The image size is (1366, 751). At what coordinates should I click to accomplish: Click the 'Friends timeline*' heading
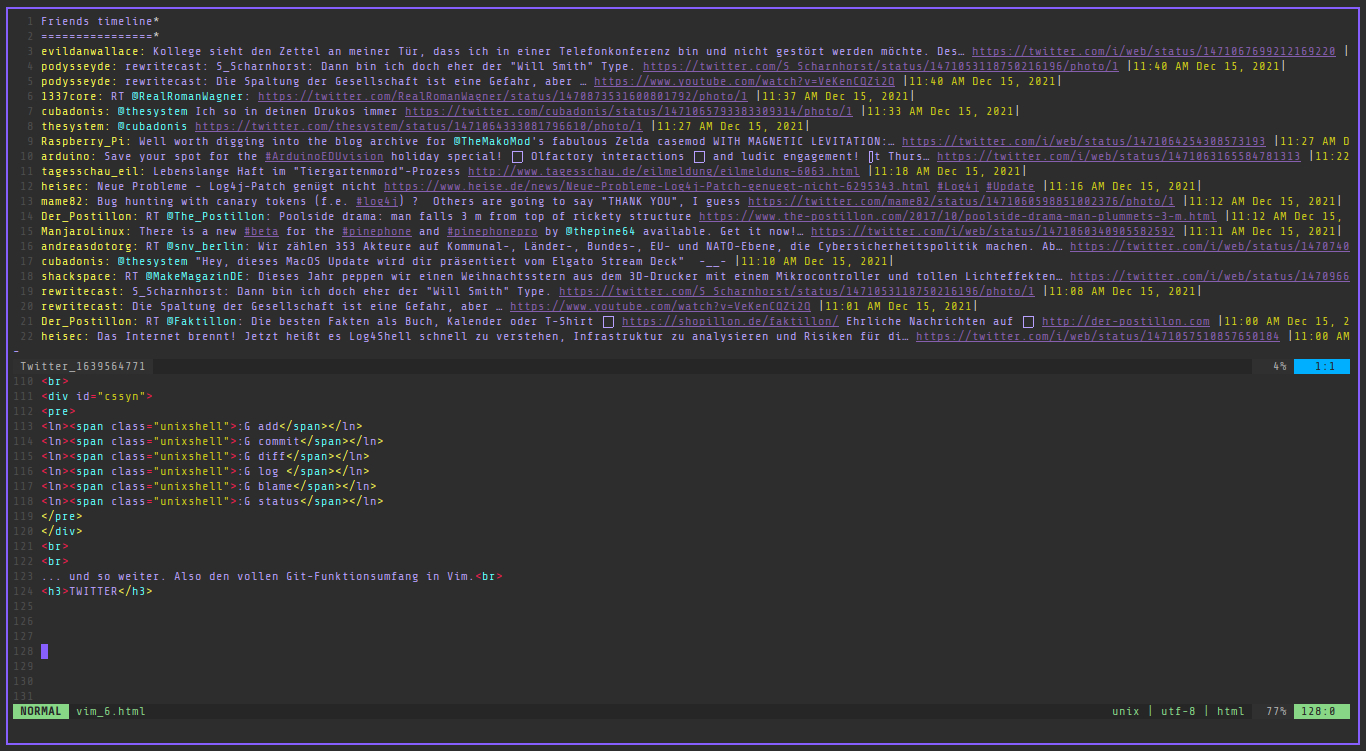pos(100,21)
